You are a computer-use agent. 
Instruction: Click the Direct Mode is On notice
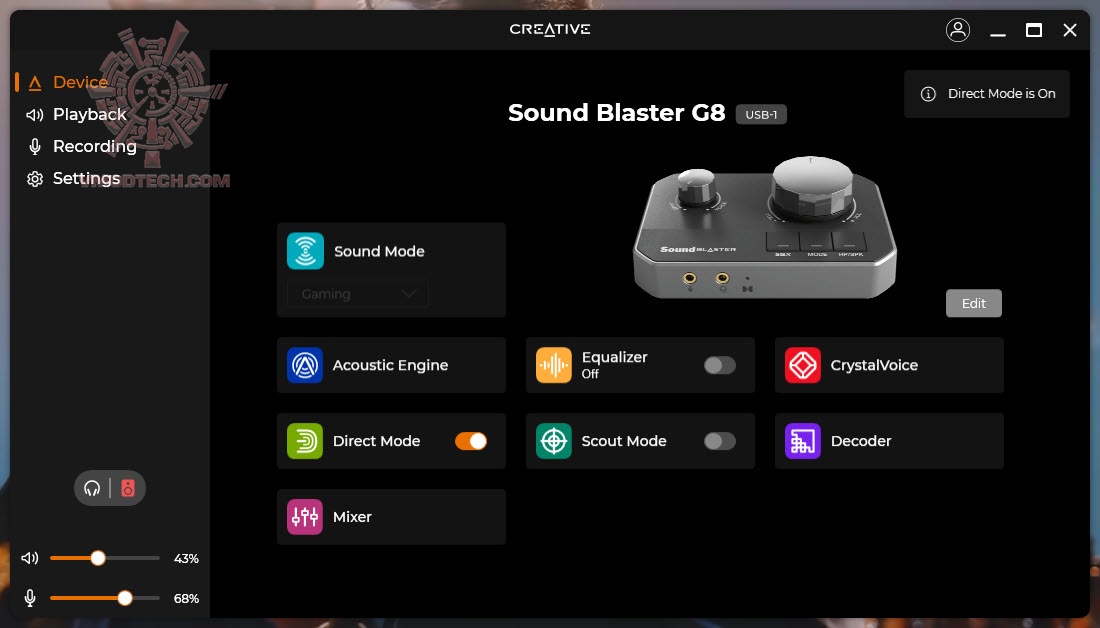987,94
